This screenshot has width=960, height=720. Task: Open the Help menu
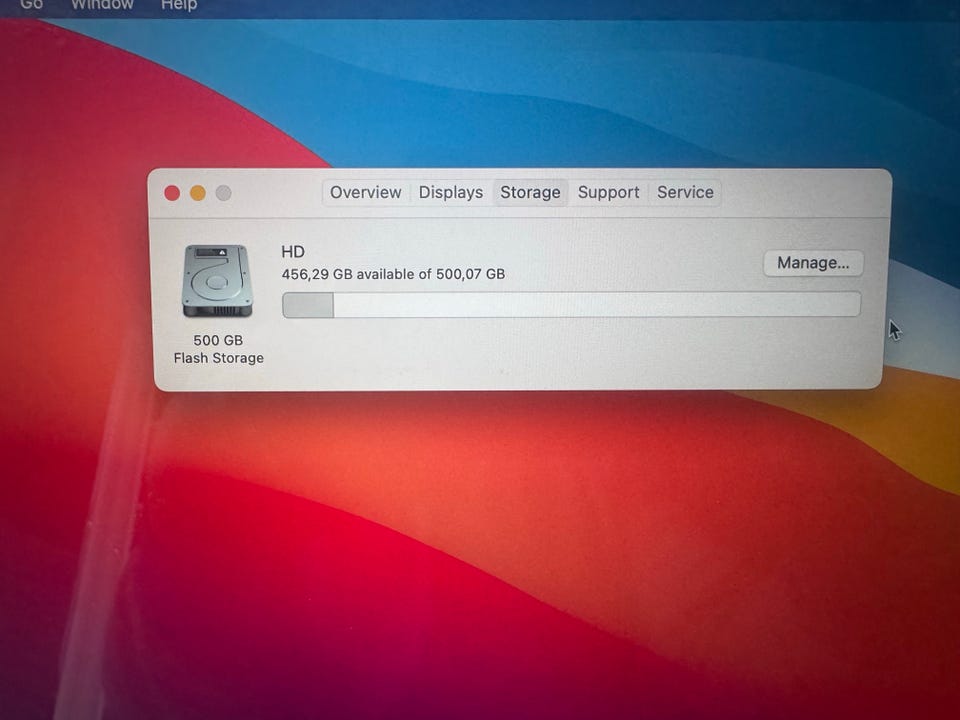coord(179,6)
